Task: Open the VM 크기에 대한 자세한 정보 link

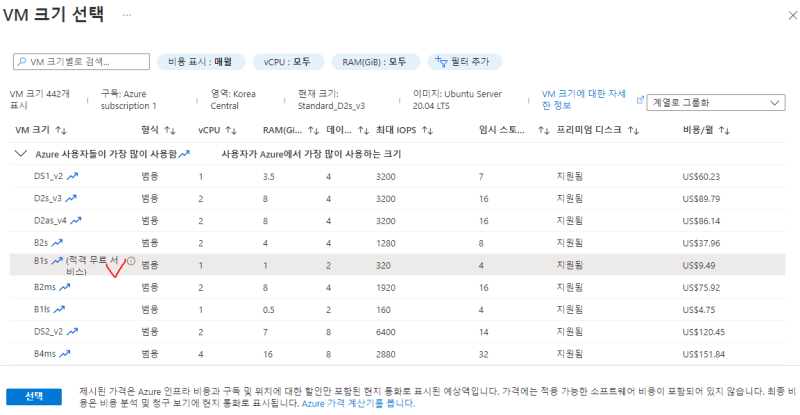Action: point(584,100)
